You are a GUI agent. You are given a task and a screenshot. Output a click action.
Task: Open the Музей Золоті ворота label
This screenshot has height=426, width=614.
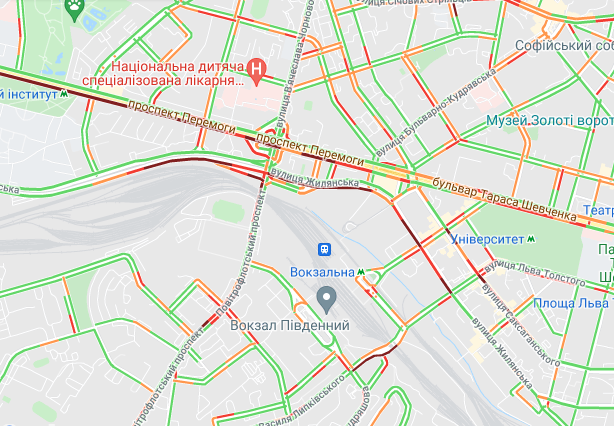click(550, 121)
